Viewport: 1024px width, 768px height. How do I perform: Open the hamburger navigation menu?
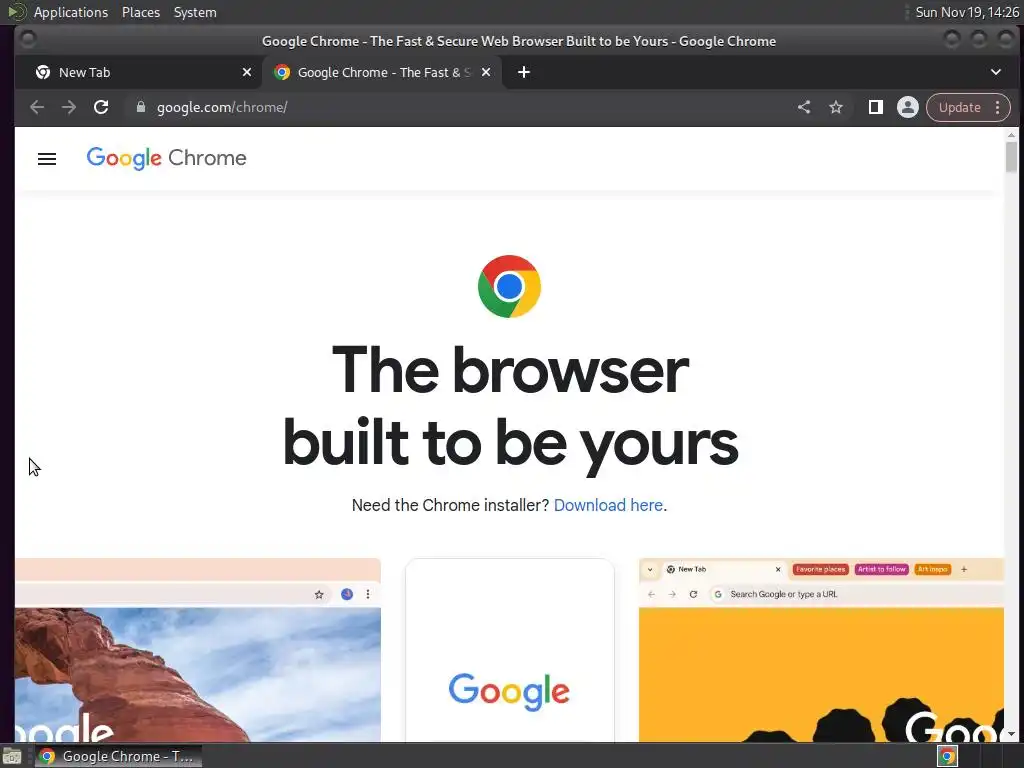[x=47, y=159]
